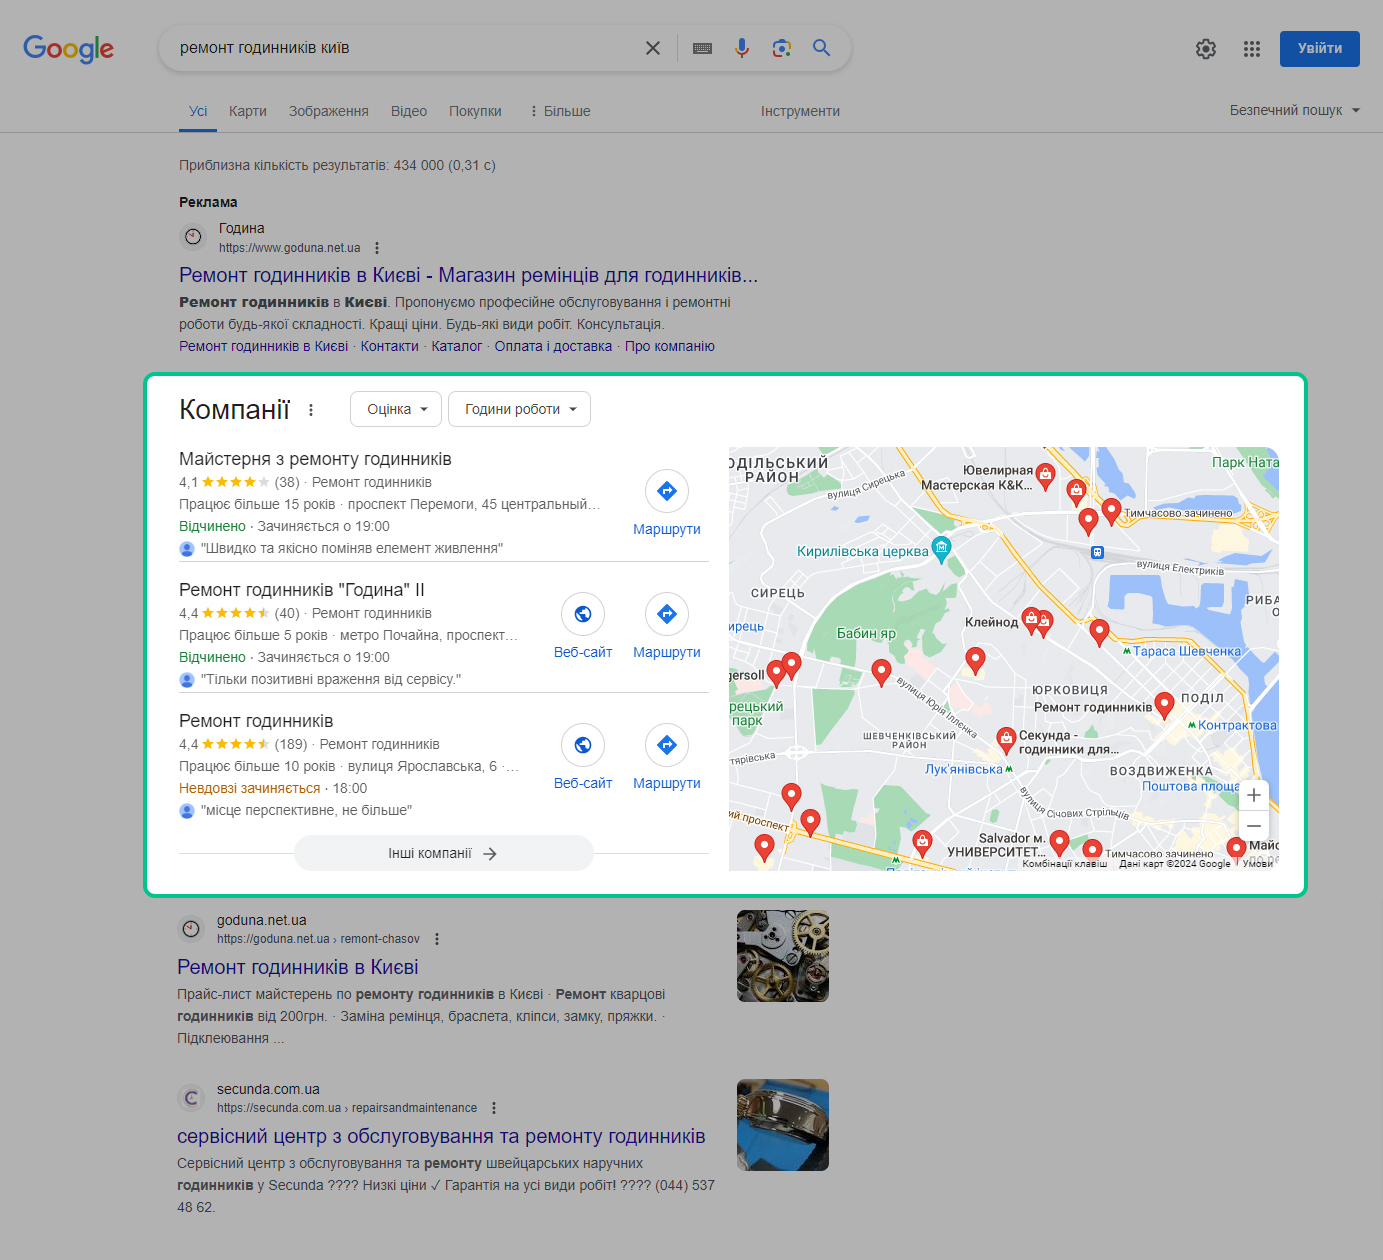Viewport: 1383px width, 1260px height.
Task: Expand the Більше search menu
Action: (560, 111)
